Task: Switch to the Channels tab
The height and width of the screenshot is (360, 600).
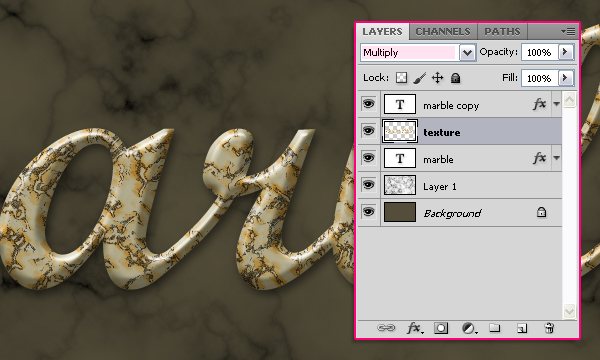Action: [x=443, y=31]
